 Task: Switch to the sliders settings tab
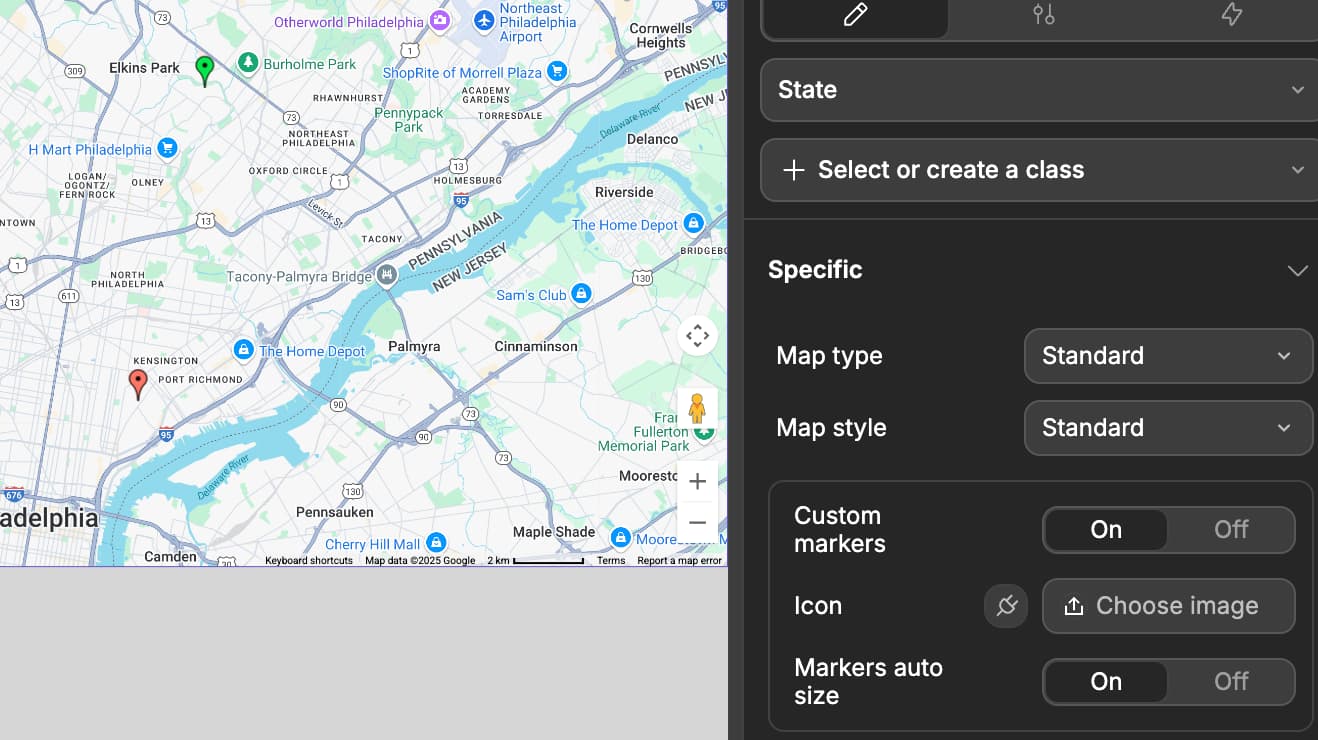[1043, 15]
